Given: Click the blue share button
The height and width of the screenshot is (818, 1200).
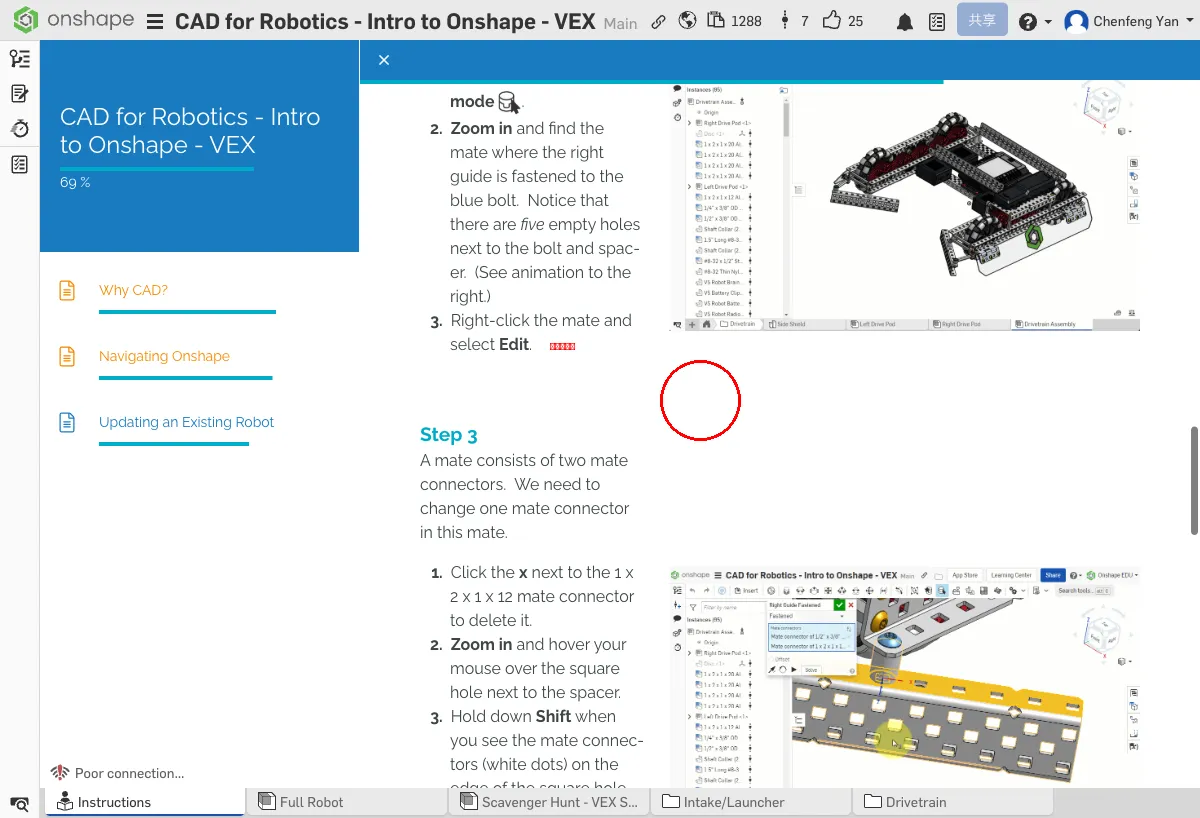Looking at the screenshot, I should [981, 21].
